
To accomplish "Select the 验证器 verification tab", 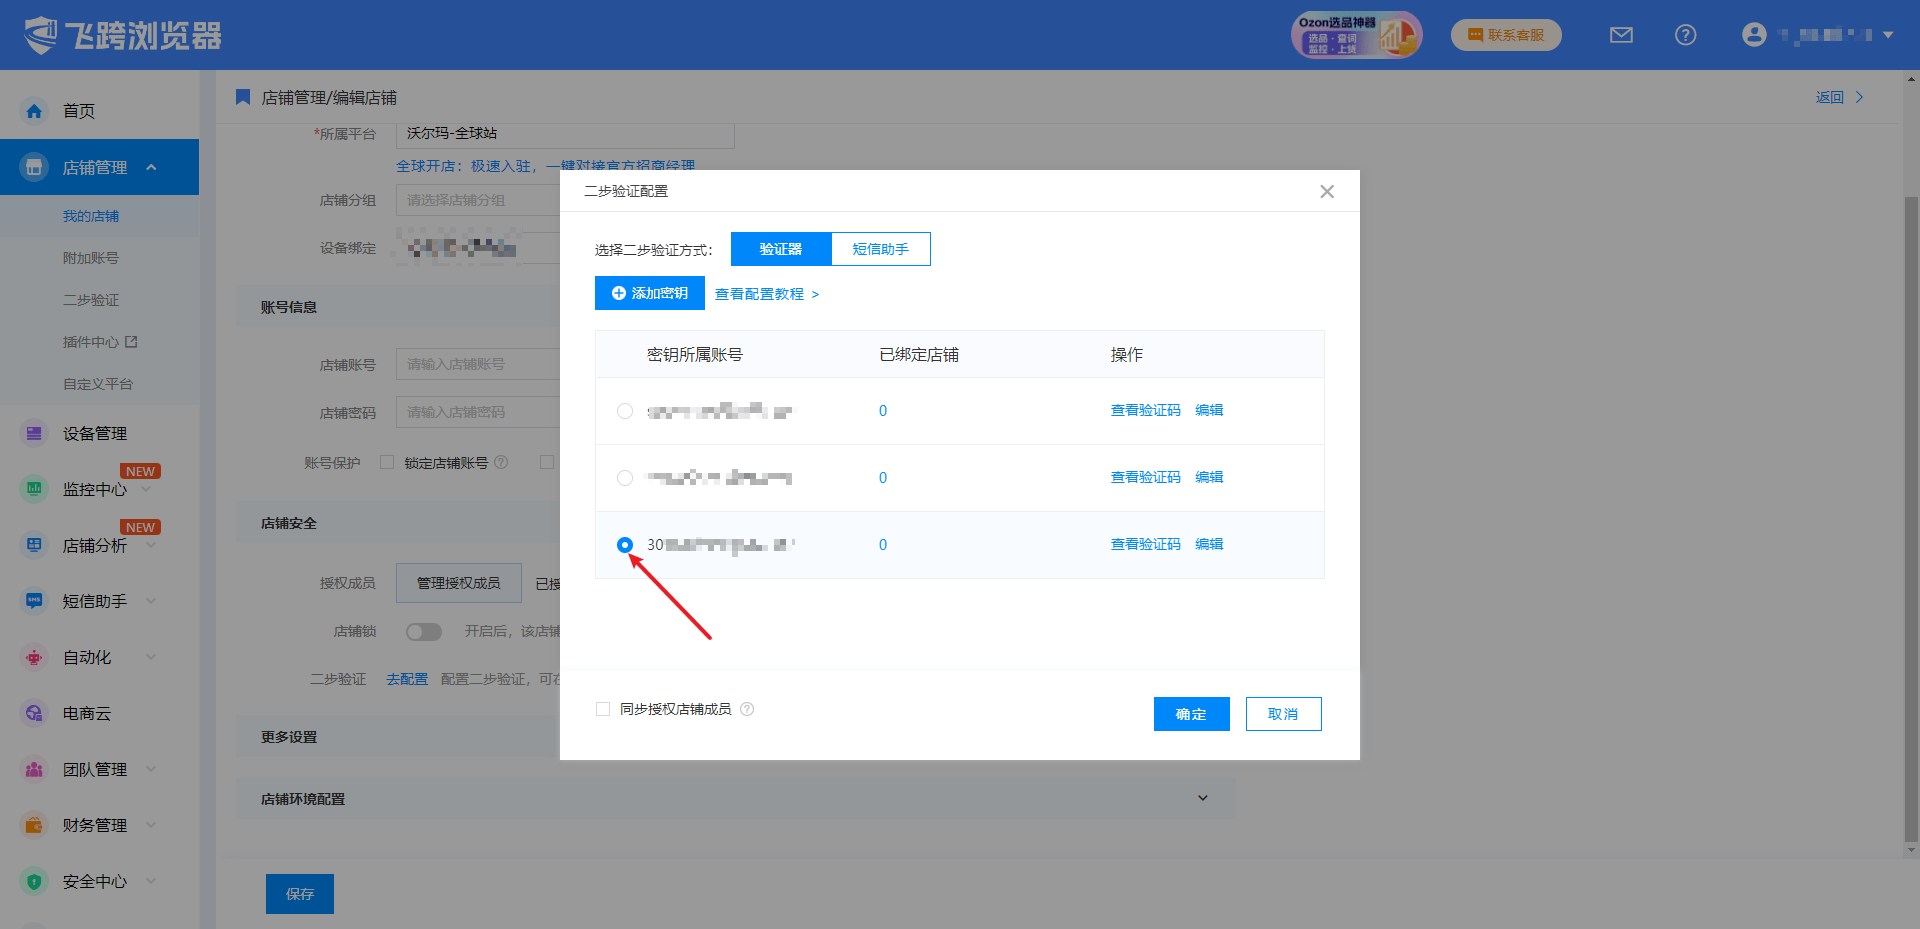I will [x=780, y=249].
